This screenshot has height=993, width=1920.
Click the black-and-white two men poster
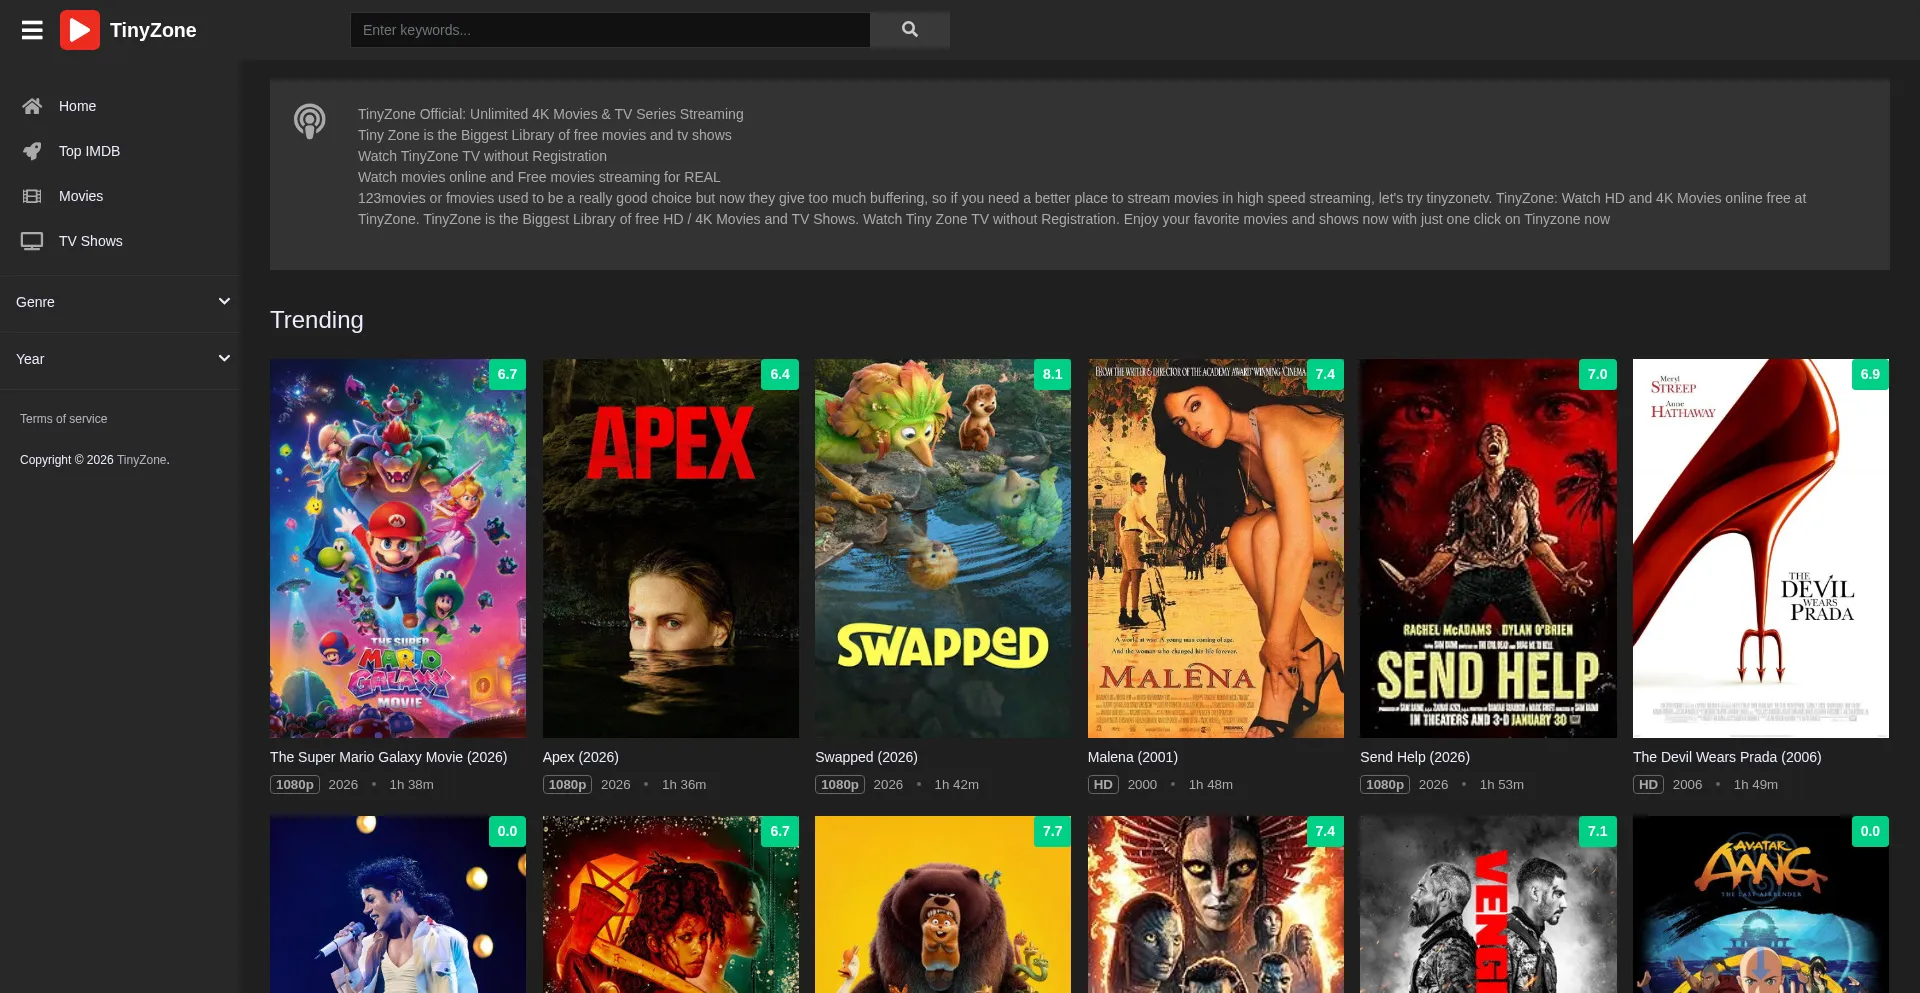[1488, 905]
